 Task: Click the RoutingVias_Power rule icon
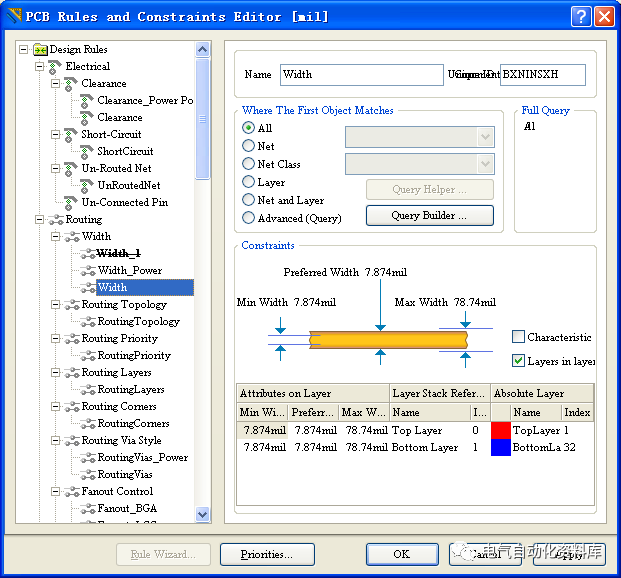click(x=88, y=458)
